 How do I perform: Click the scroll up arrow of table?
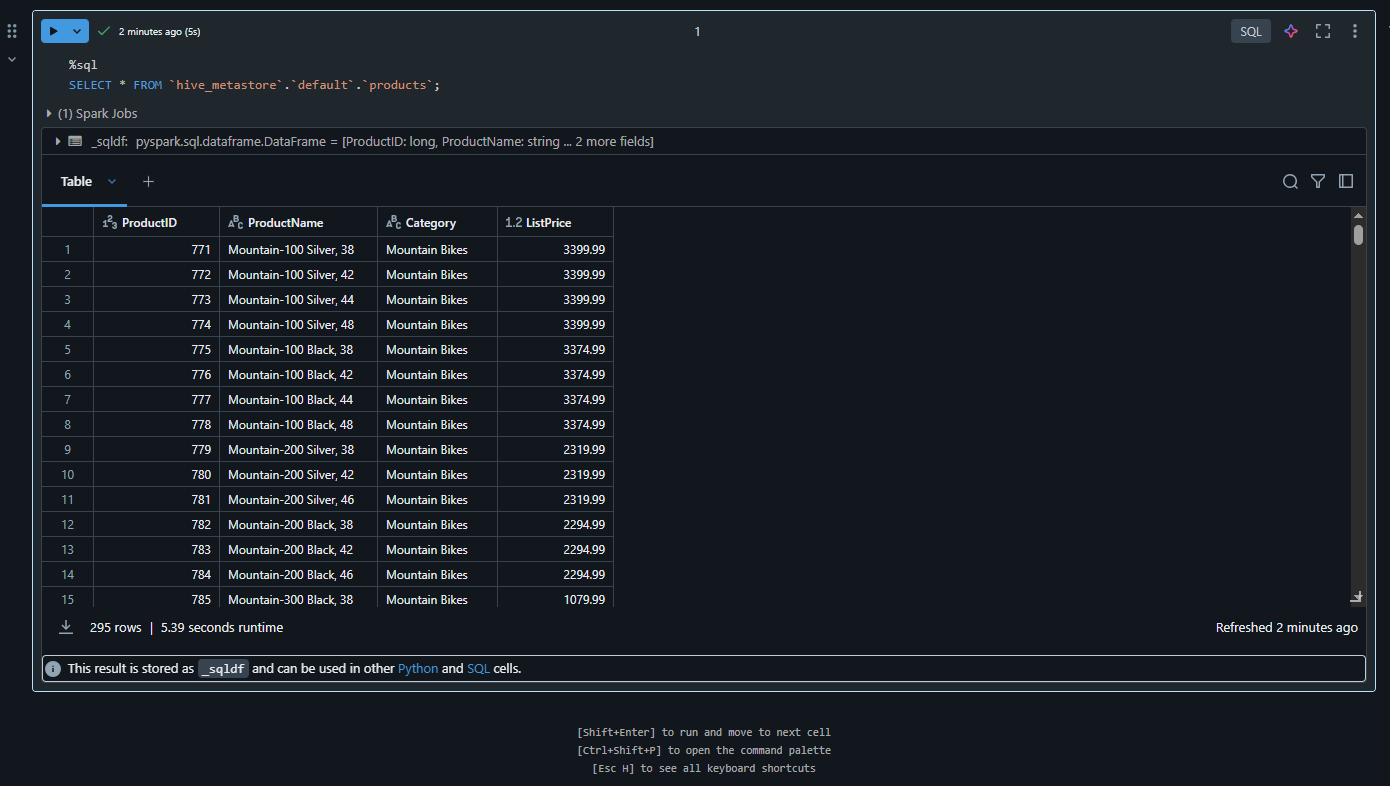tap(1358, 214)
